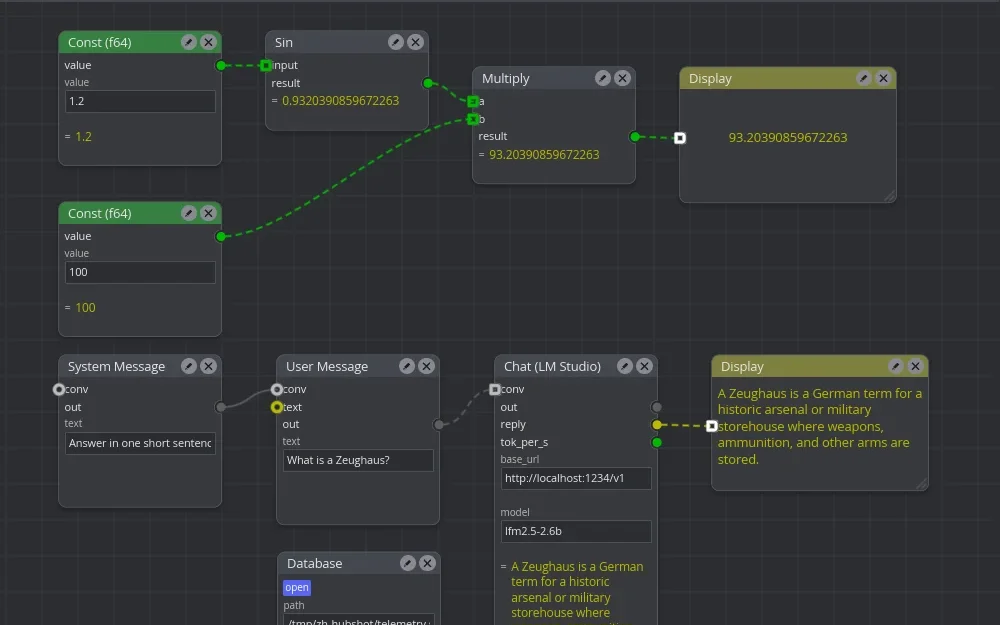Edit the Display node showing the Zeughaus reply

[895, 366]
